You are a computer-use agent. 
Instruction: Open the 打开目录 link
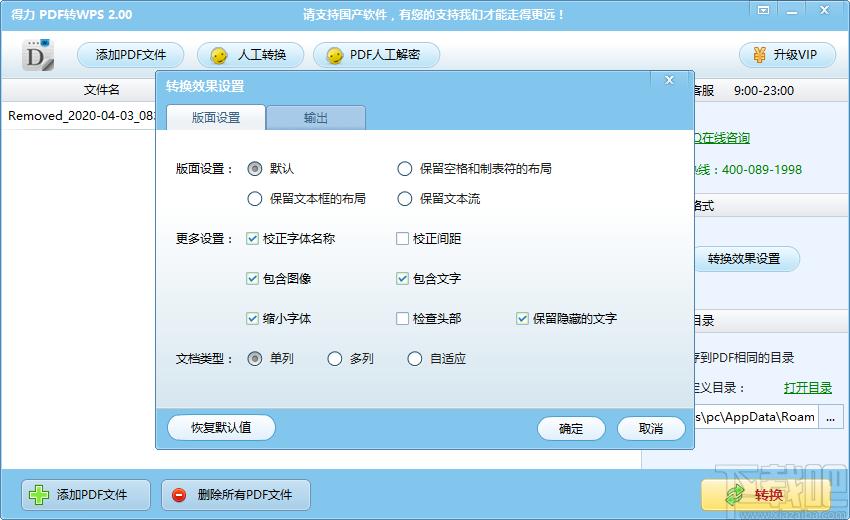click(x=808, y=388)
